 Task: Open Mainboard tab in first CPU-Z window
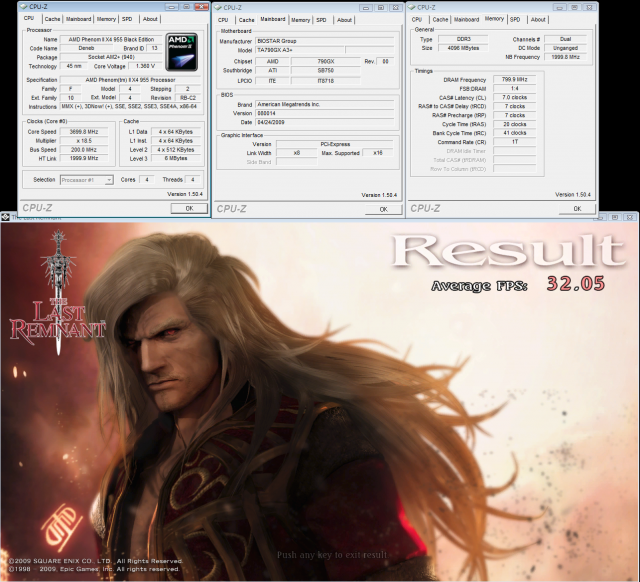(x=78, y=19)
